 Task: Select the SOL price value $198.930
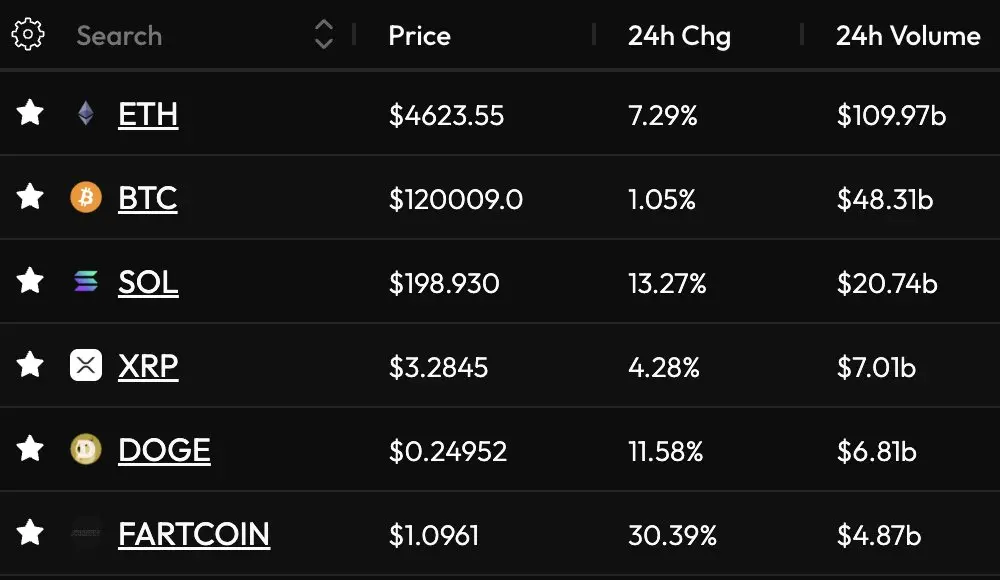444,283
